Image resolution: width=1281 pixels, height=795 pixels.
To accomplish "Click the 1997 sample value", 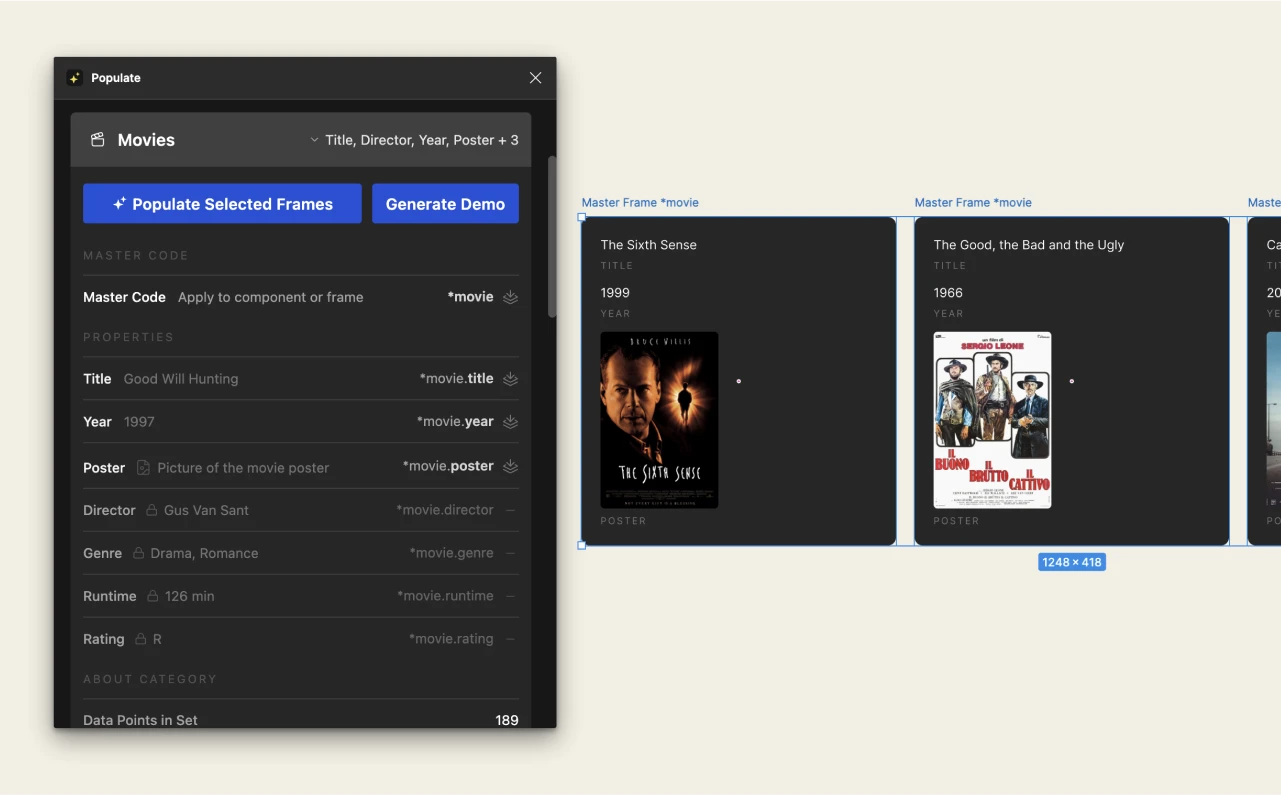I will pyautogui.click(x=139, y=422).
